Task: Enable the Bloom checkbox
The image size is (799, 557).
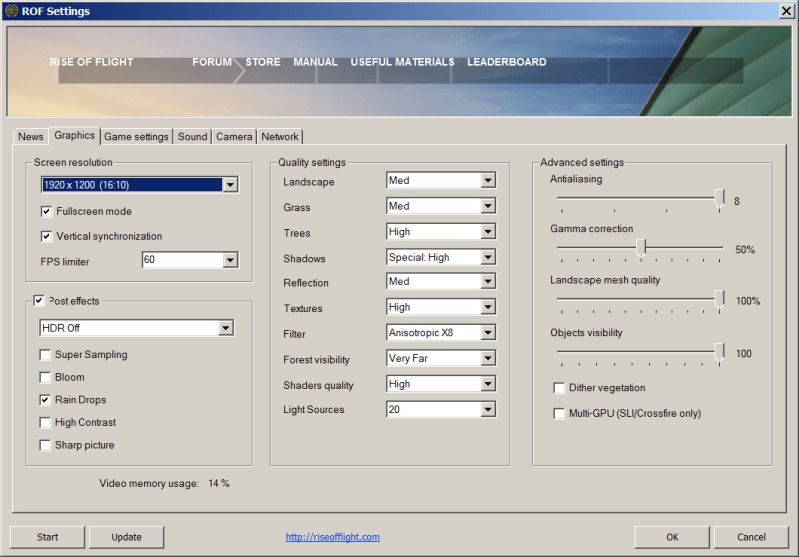Action: (45, 377)
